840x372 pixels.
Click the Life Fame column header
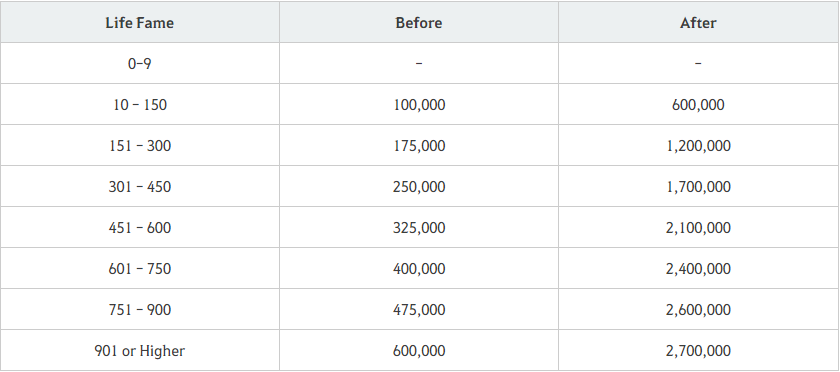tap(140, 23)
